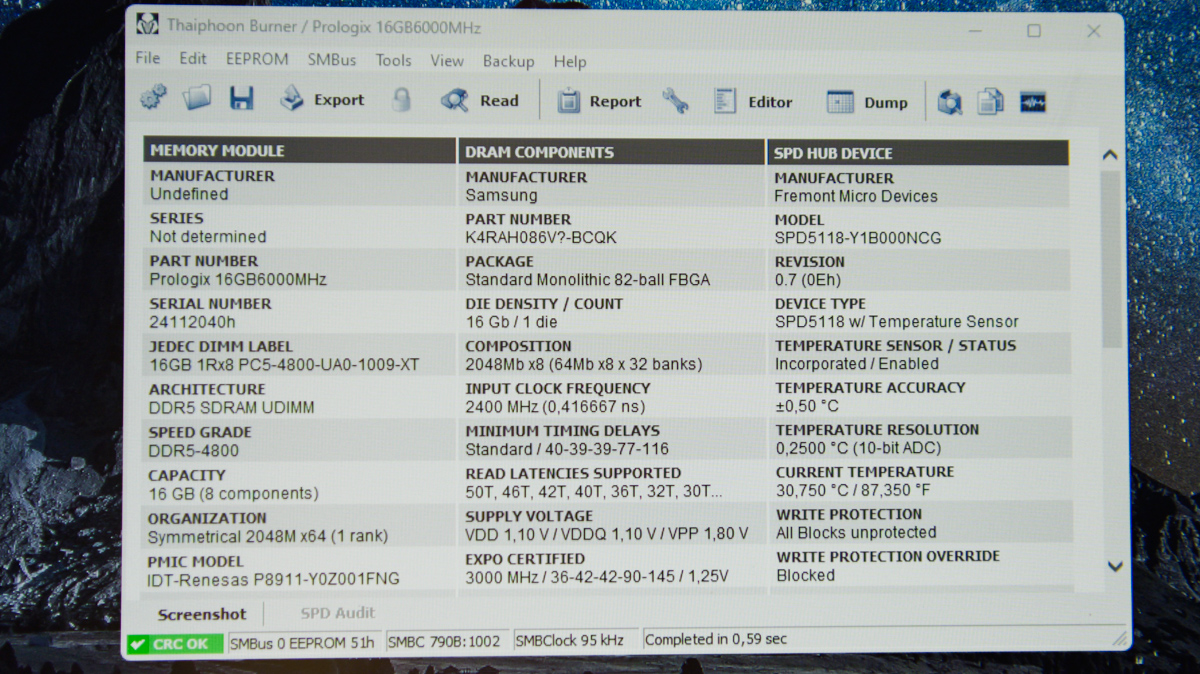Screen dimensions: 1200x674
Task: Click the green CRC OK status indicator
Action: [x=175, y=644]
